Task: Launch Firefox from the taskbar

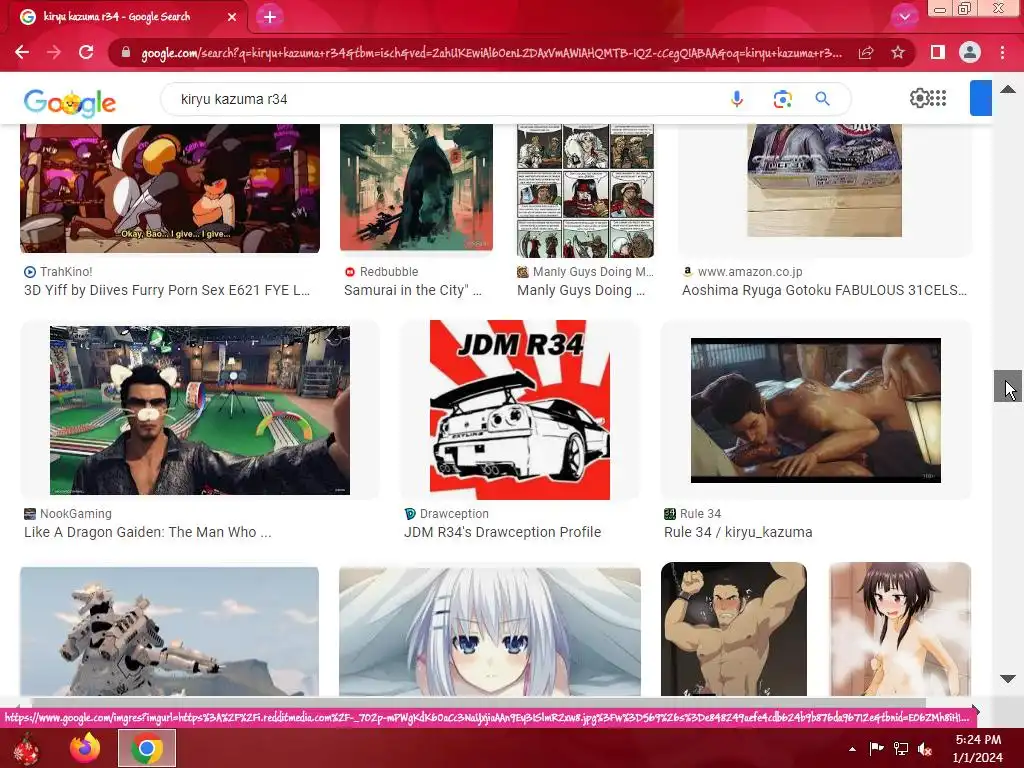Action: [85, 748]
